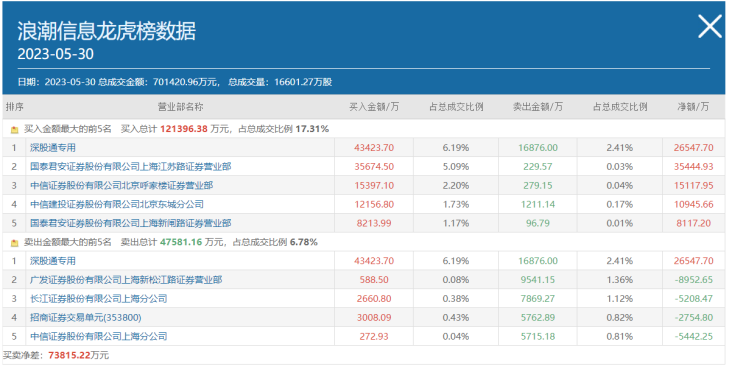Select buy amount 588.50
The height and width of the screenshot is (368, 729).
tap(374, 280)
